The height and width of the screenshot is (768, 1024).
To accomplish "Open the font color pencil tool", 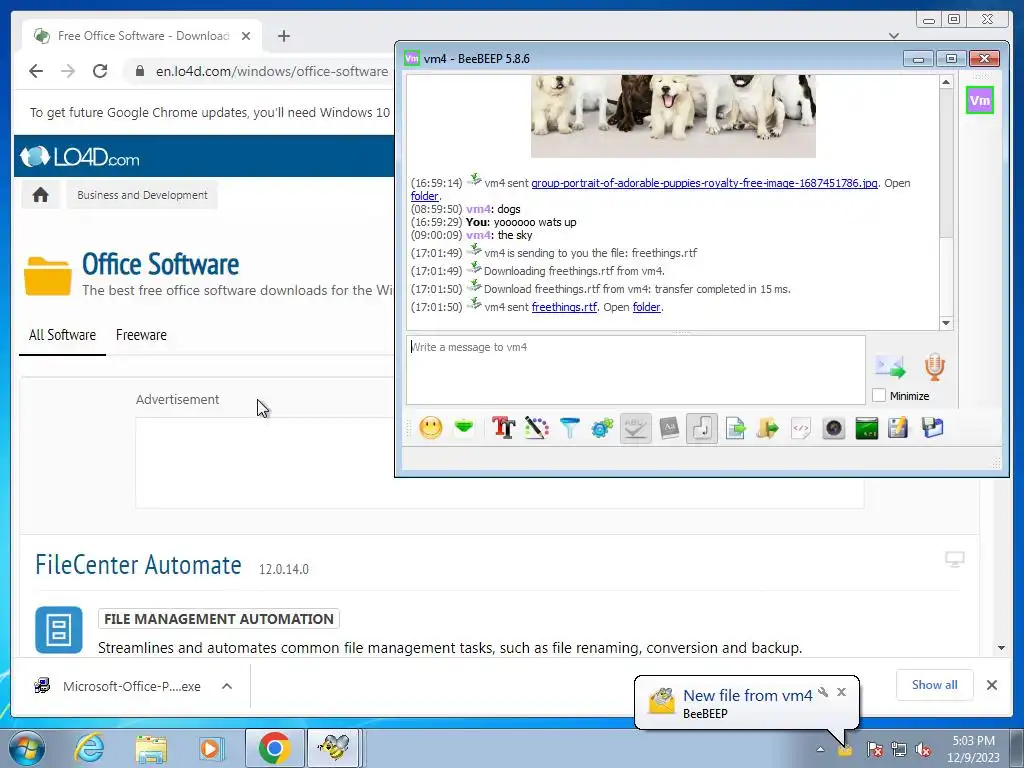I will (536, 428).
